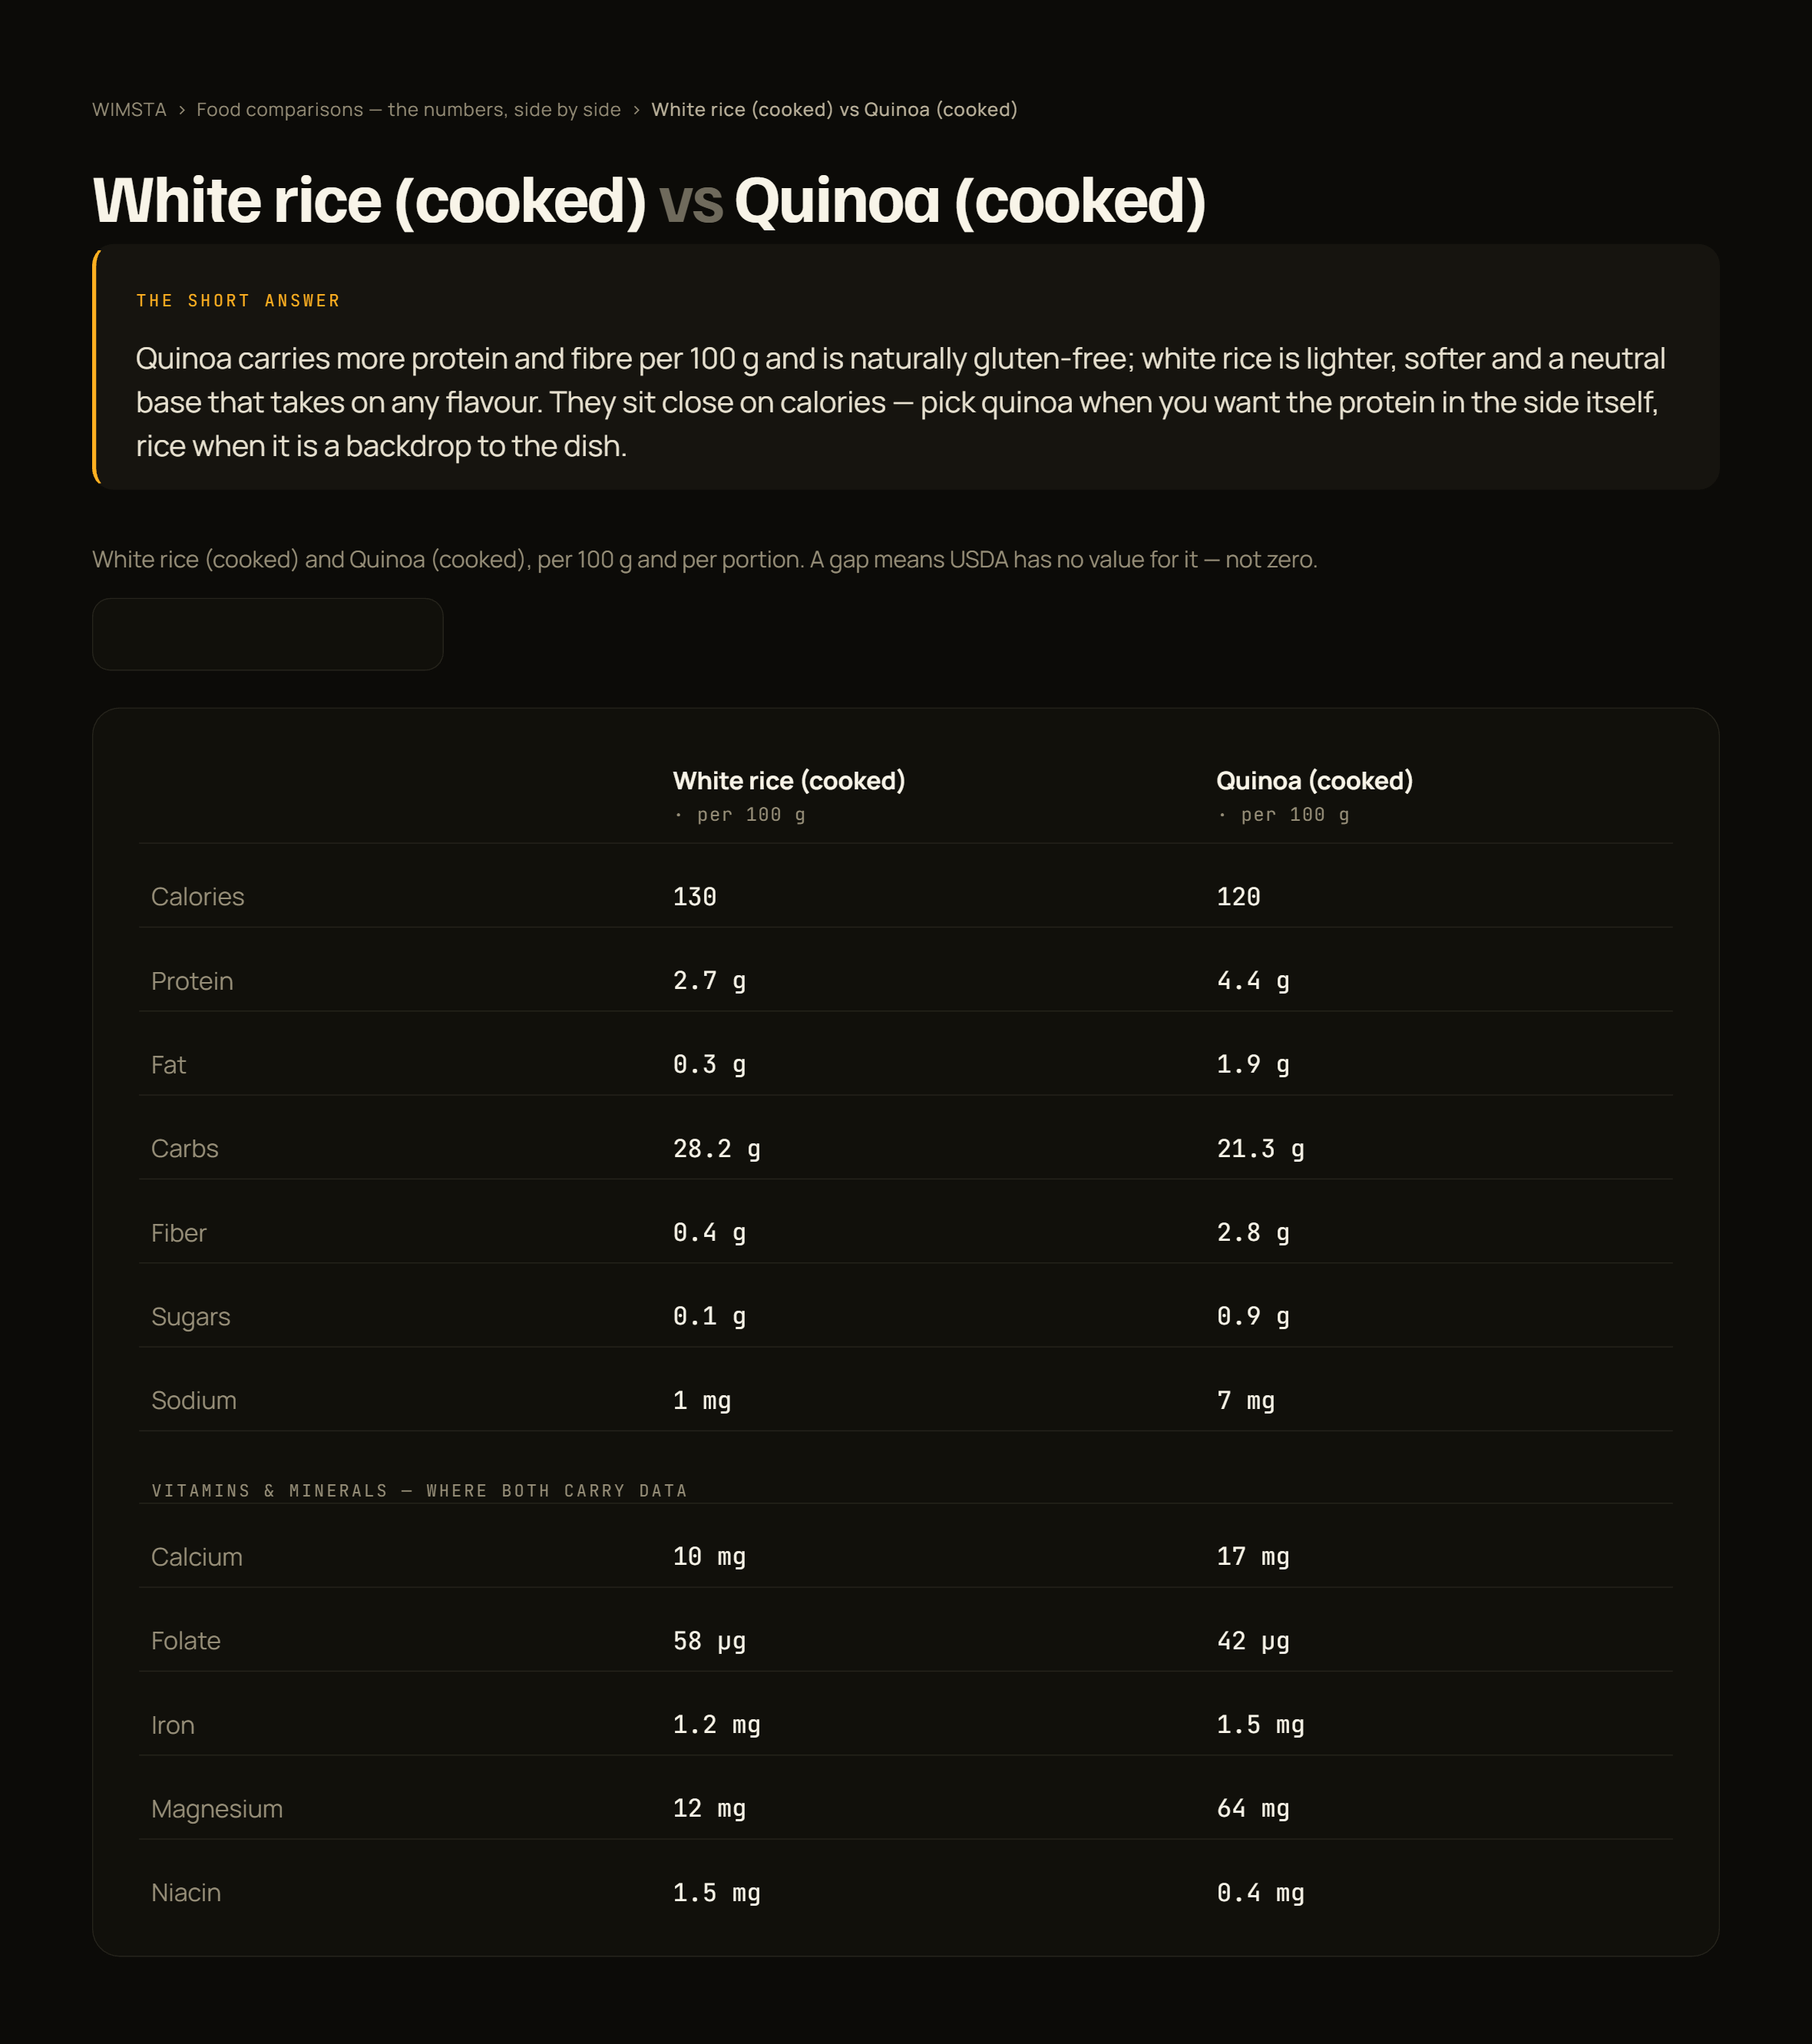Click the Fiber row label

[x=178, y=1232]
